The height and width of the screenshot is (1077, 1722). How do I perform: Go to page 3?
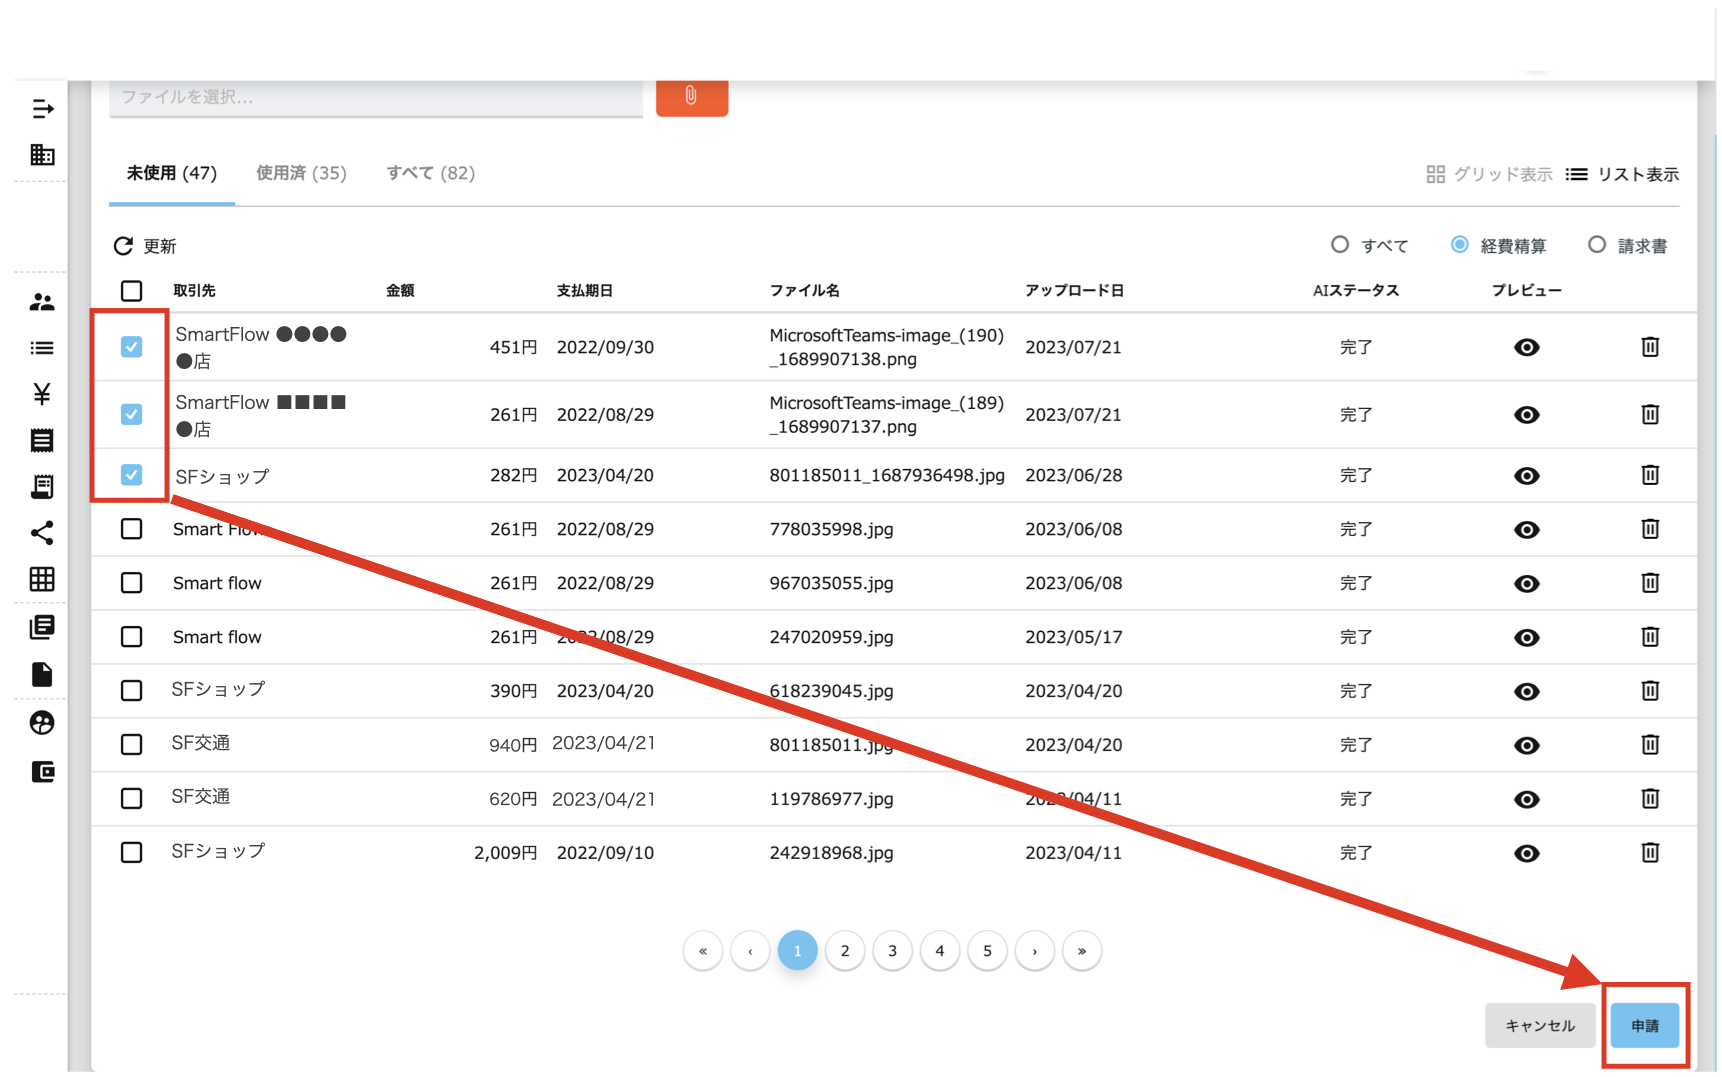click(892, 951)
